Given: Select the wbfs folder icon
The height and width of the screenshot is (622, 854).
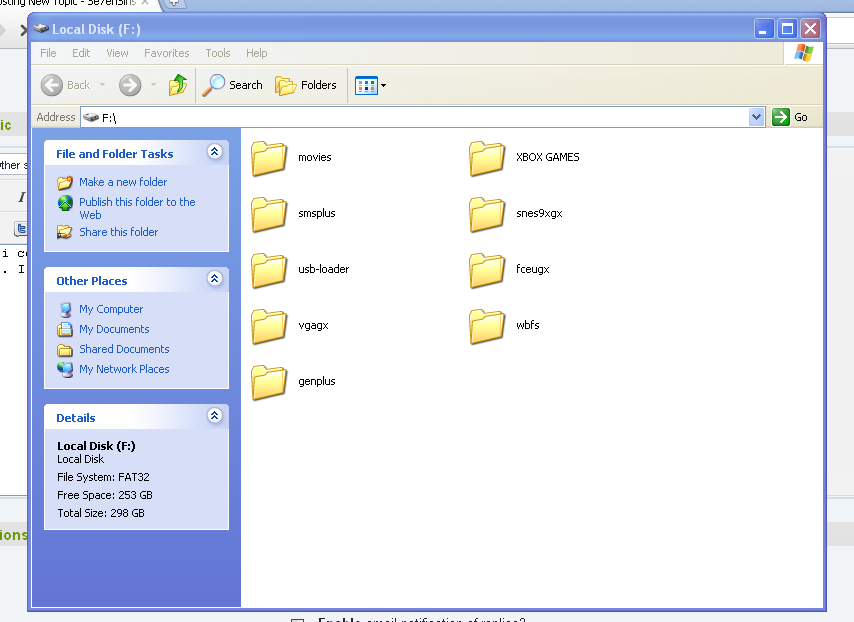Looking at the screenshot, I should click(x=487, y=326).
